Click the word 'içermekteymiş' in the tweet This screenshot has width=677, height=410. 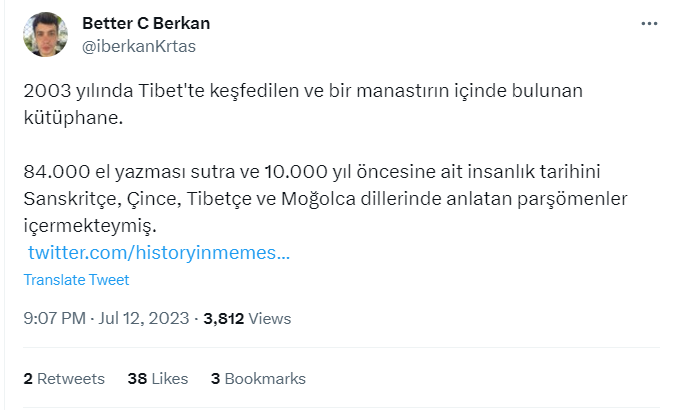tap(89, 226)
